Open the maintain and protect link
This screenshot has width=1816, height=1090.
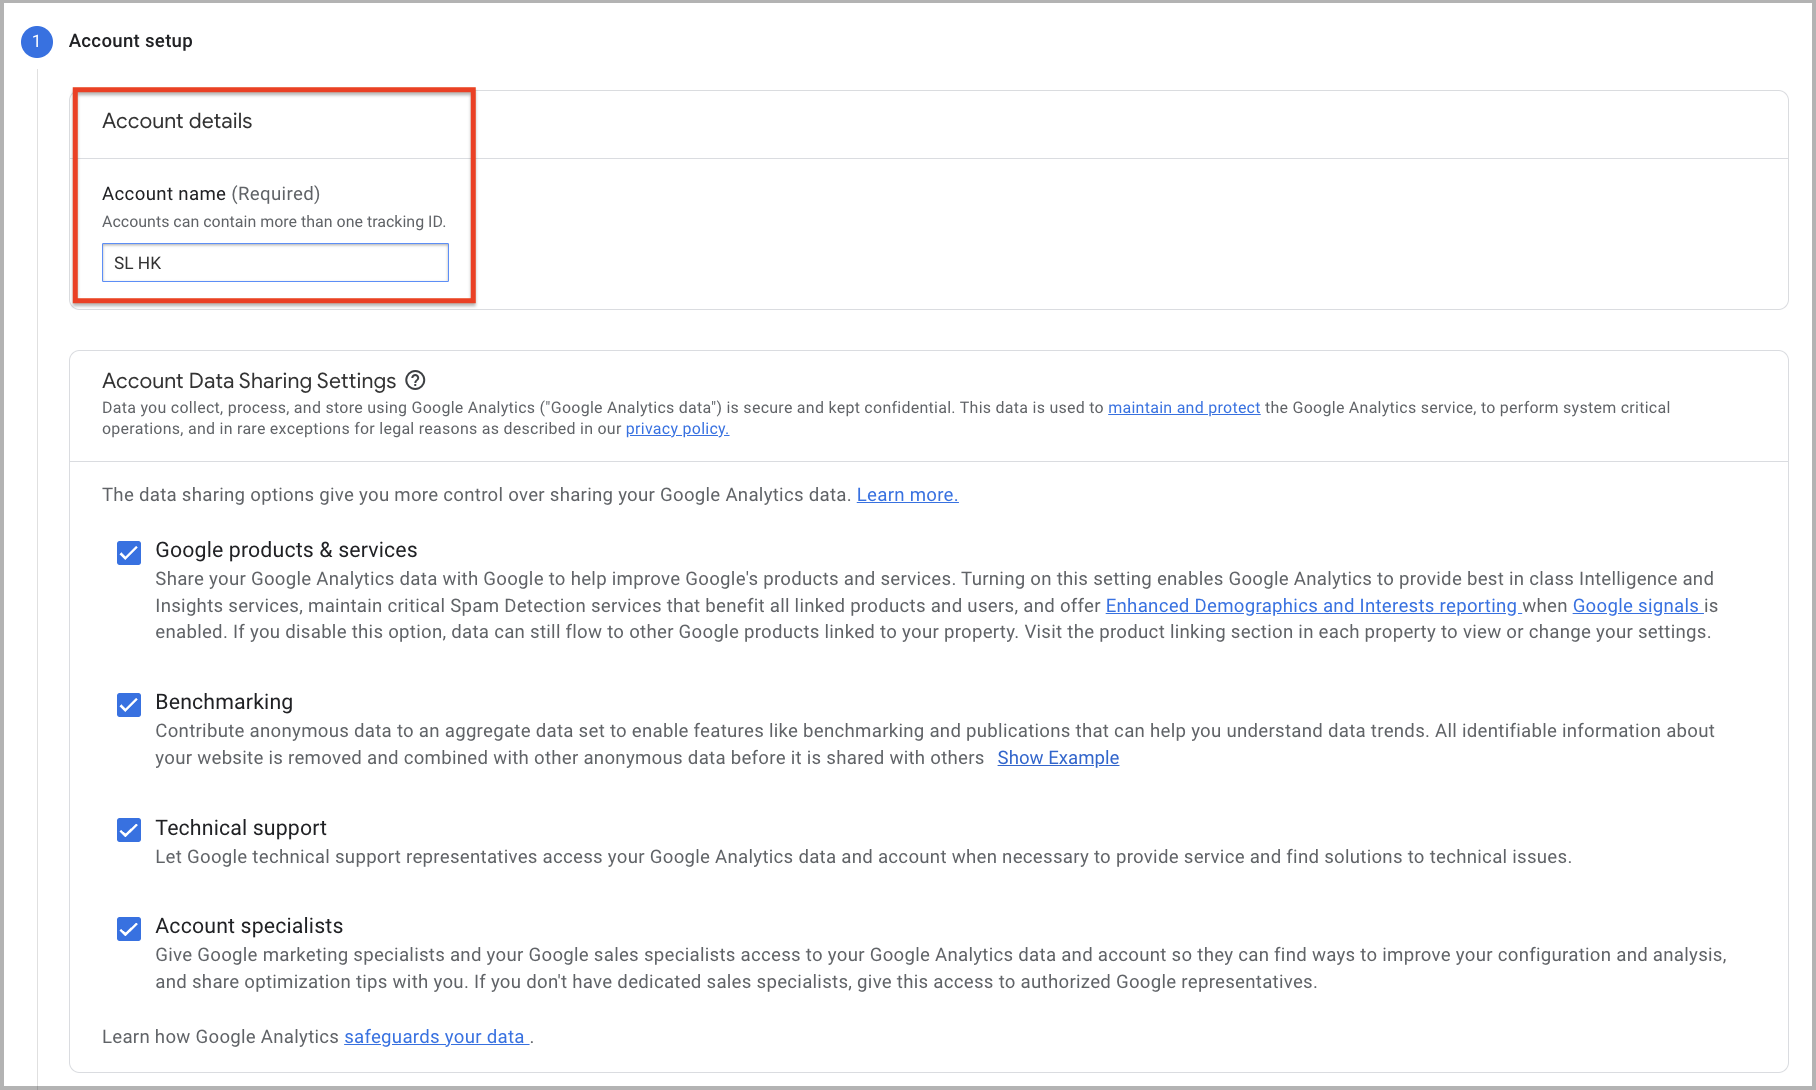click(1184, 408)
